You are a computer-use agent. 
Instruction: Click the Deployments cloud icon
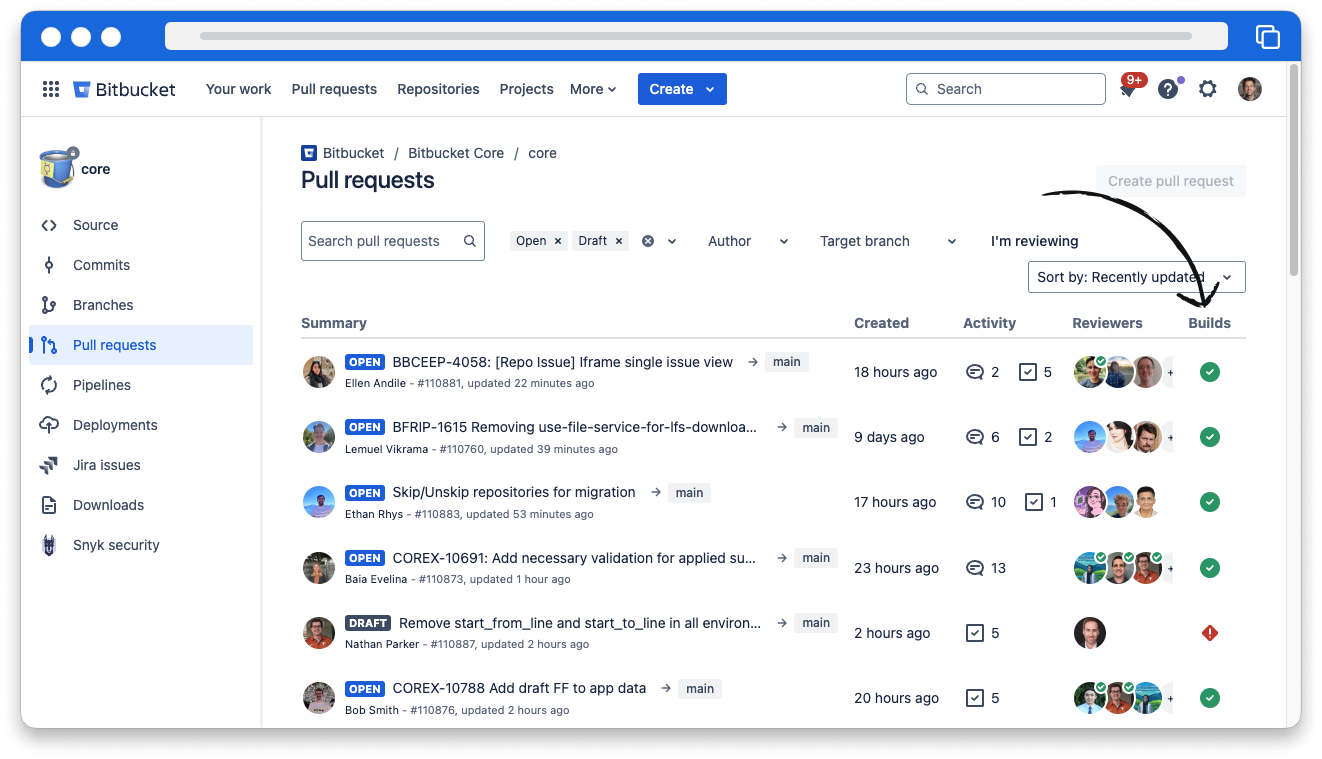tap(49, 425)
